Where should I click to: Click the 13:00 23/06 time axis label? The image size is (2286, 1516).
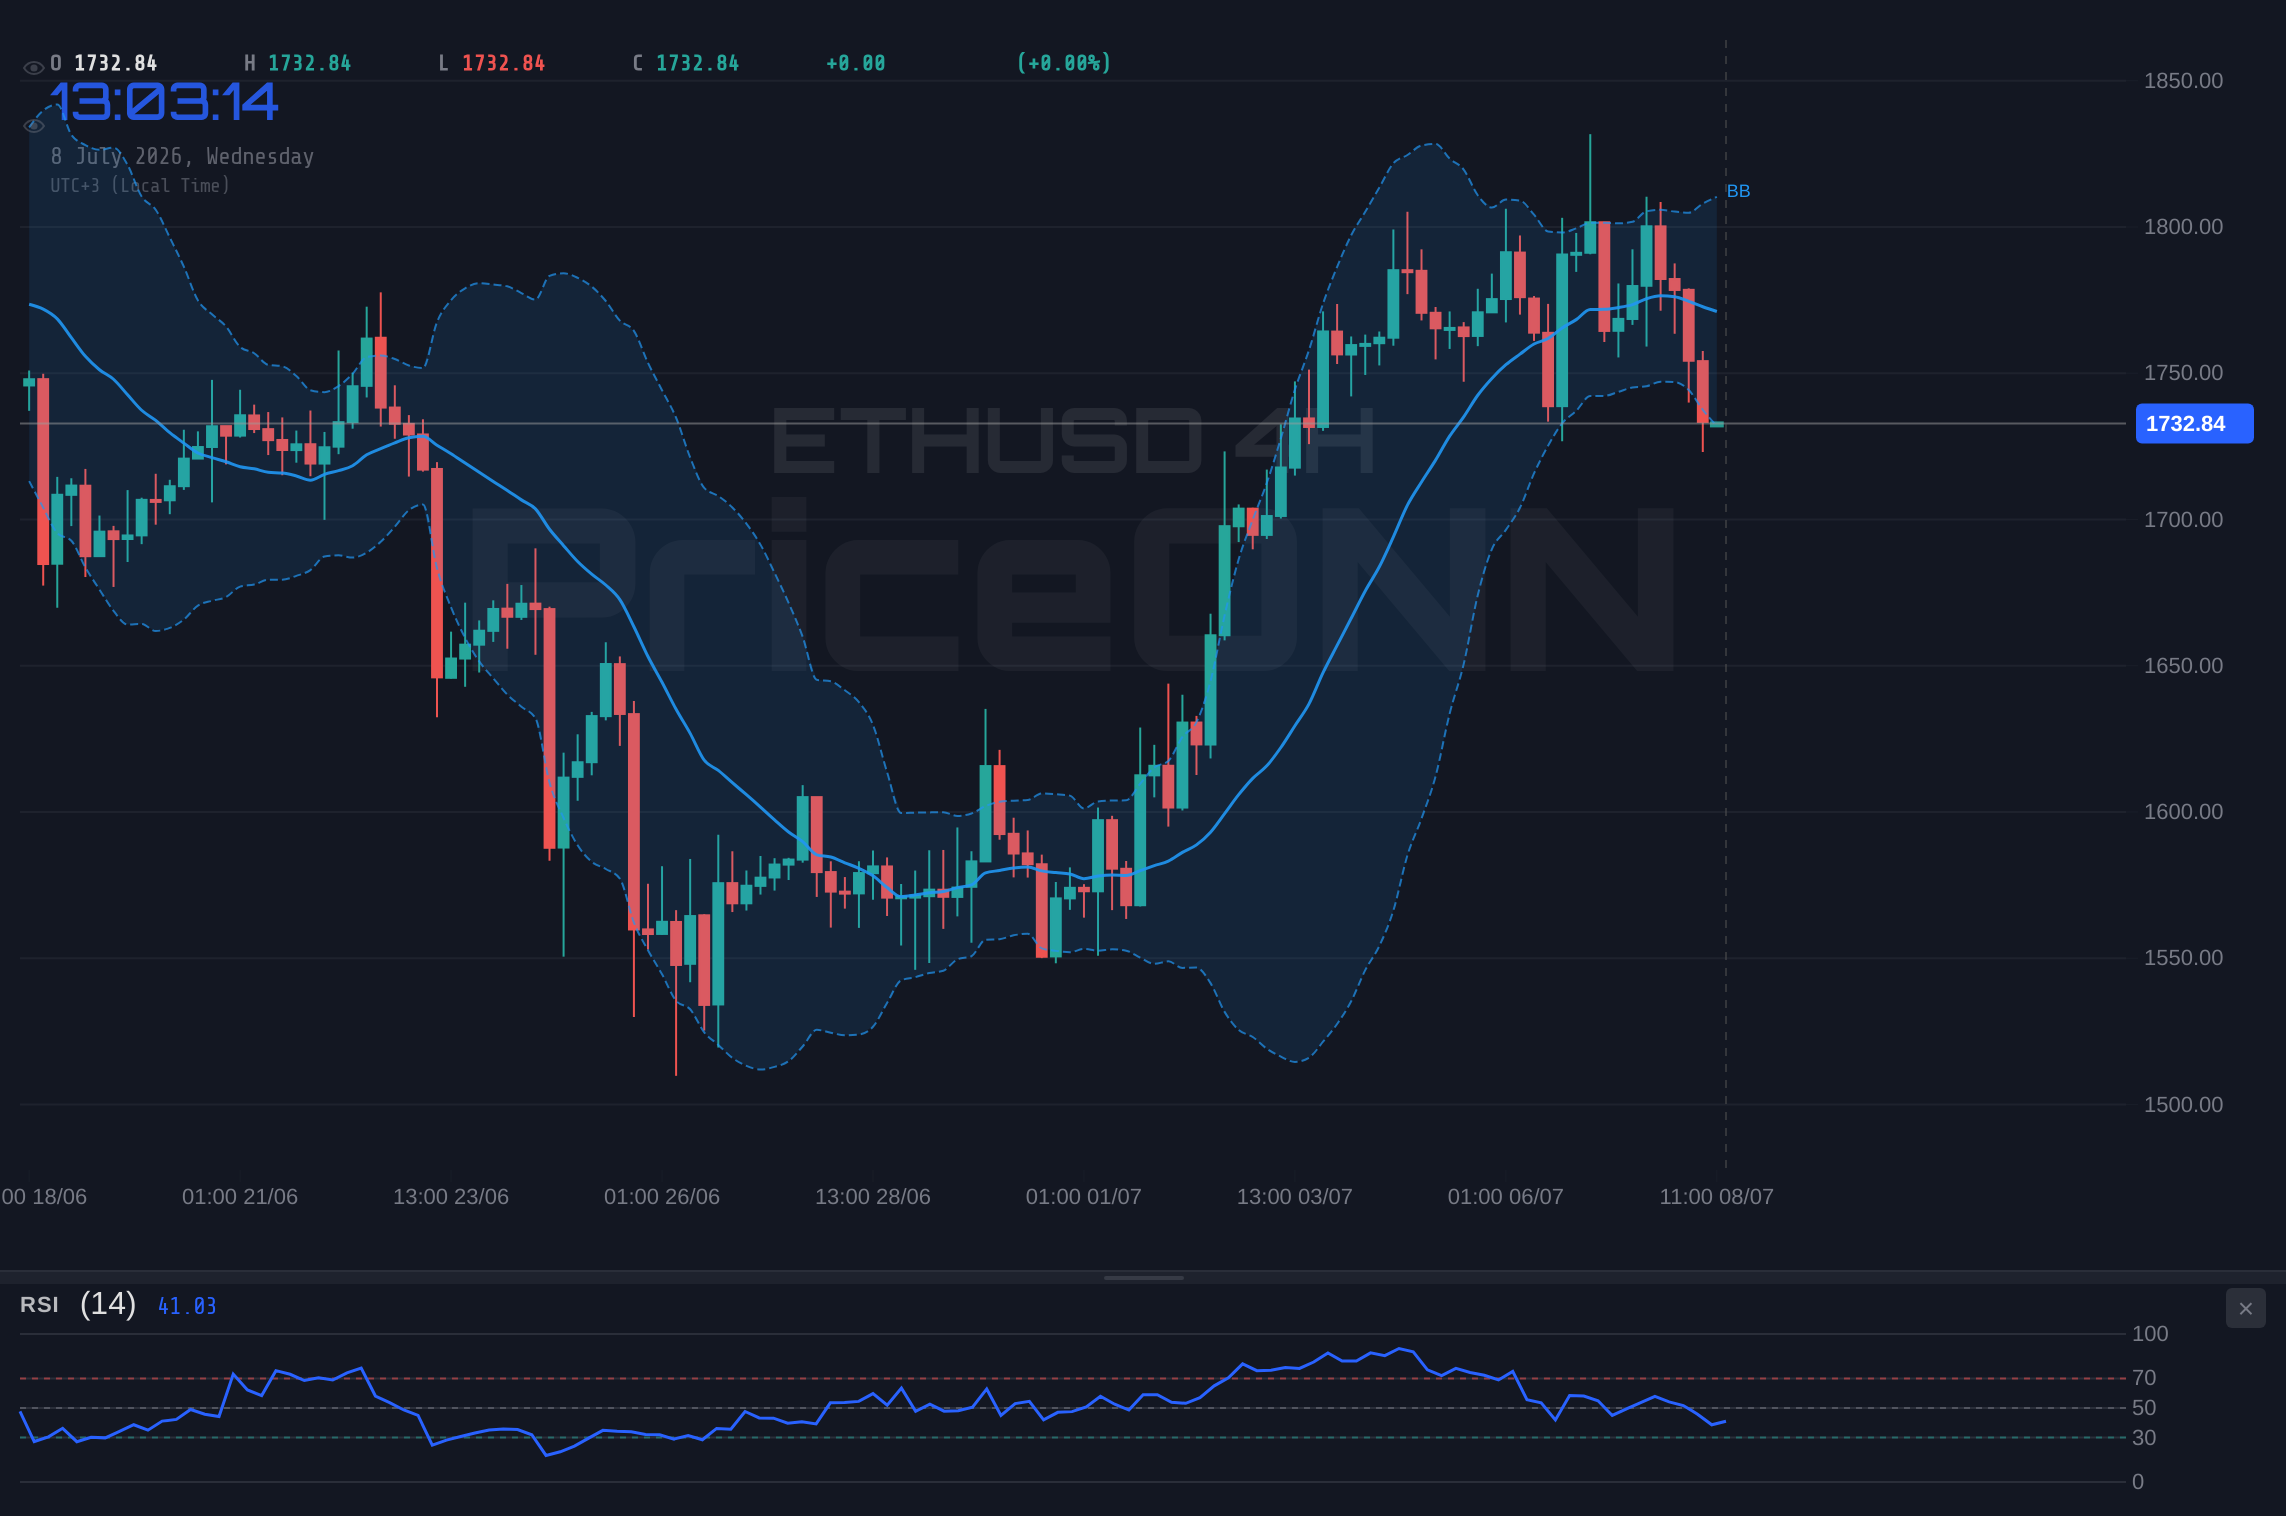tap(451, 1197)
